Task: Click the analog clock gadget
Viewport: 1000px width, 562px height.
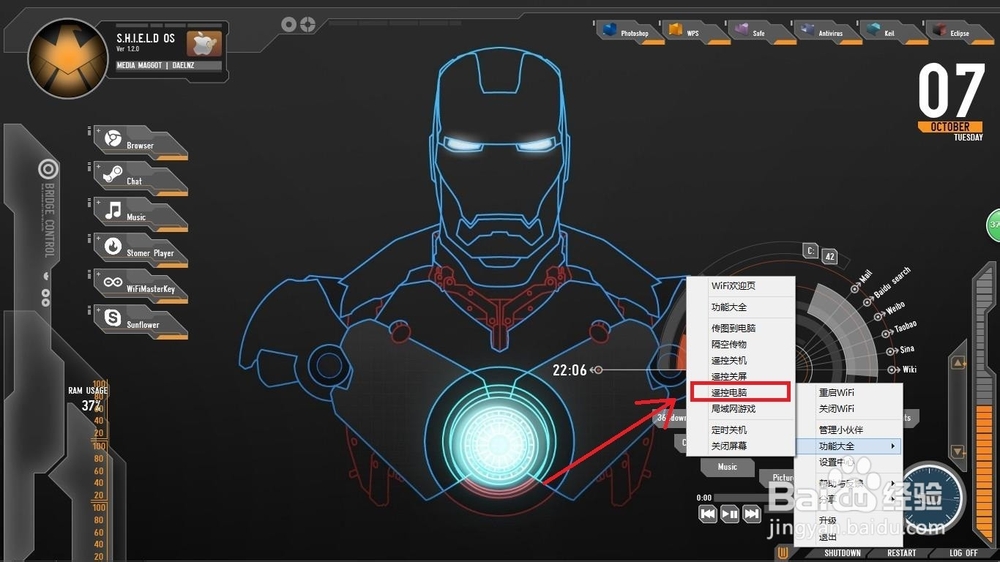Action: tap(932, 496)
